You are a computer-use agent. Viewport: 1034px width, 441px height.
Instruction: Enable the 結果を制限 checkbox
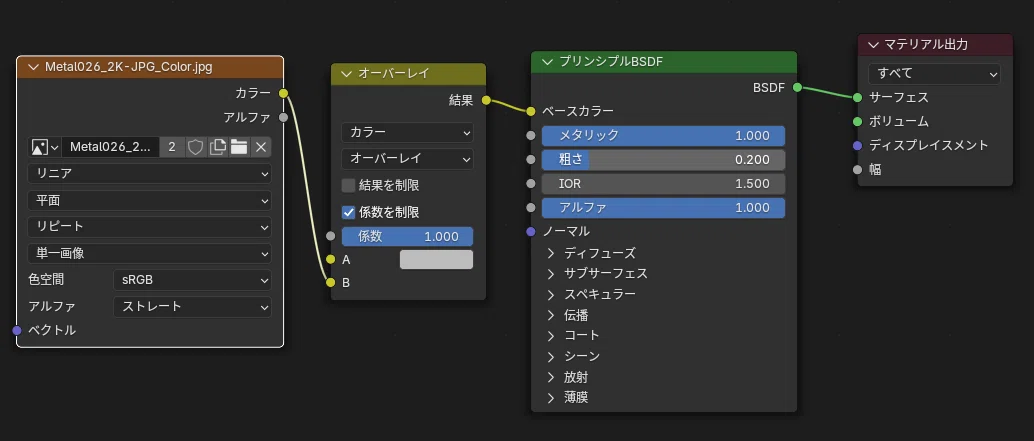point(348,186)
